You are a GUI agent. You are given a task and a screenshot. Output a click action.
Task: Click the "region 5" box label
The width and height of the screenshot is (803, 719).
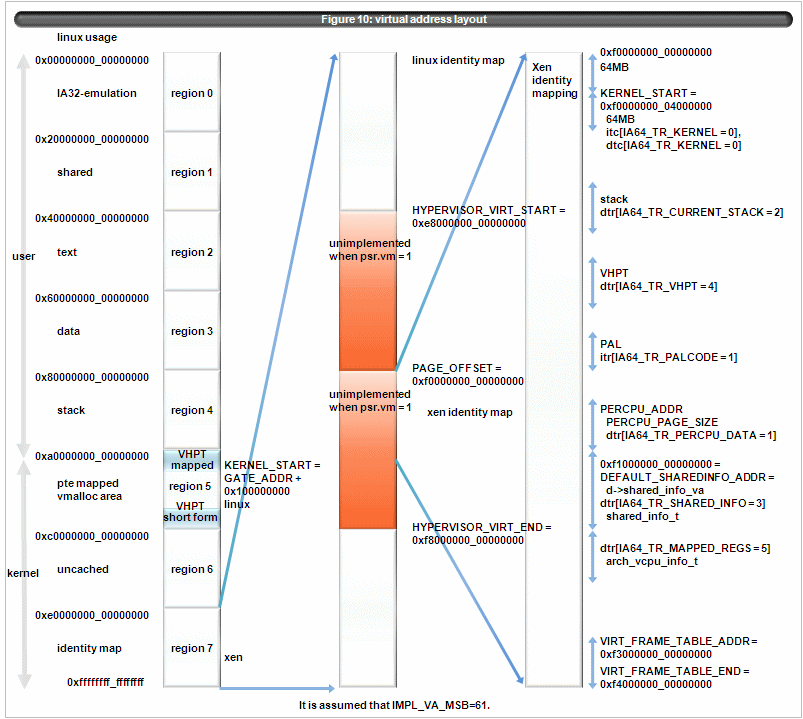coord(190,487)
